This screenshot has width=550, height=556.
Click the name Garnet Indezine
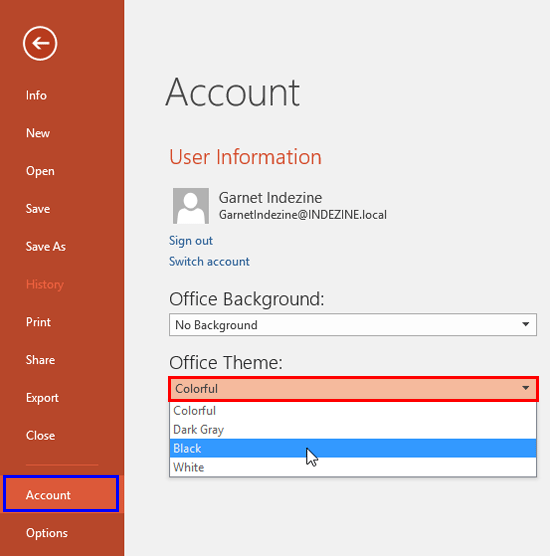coord(270,198)
